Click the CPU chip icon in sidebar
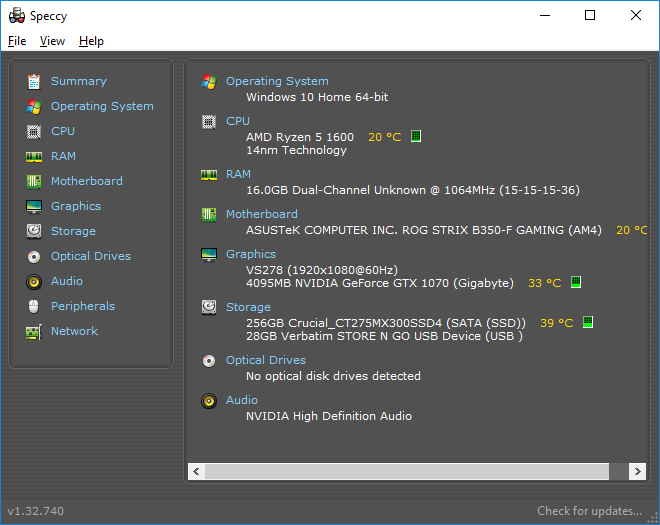The image size is (660, 525). (x=34, y=131)
